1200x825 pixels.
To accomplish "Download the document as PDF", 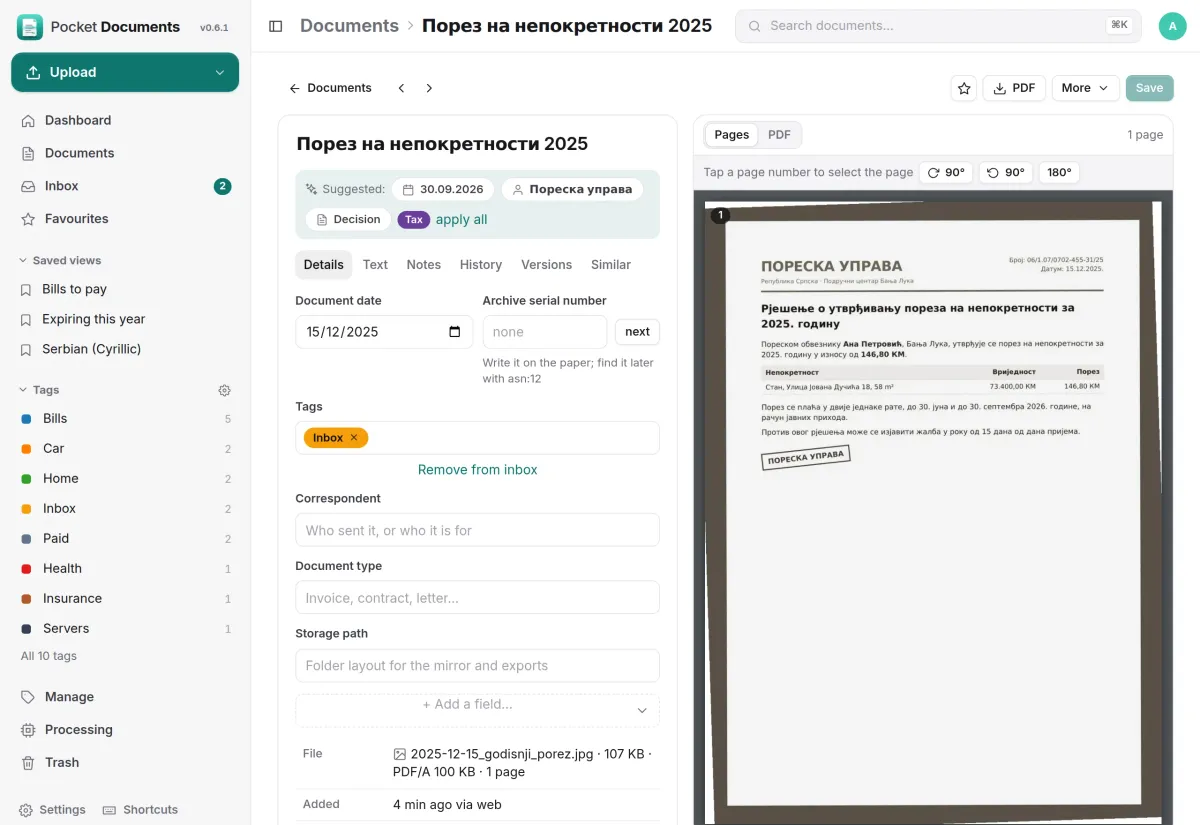I will click(x=1014, y=88).
